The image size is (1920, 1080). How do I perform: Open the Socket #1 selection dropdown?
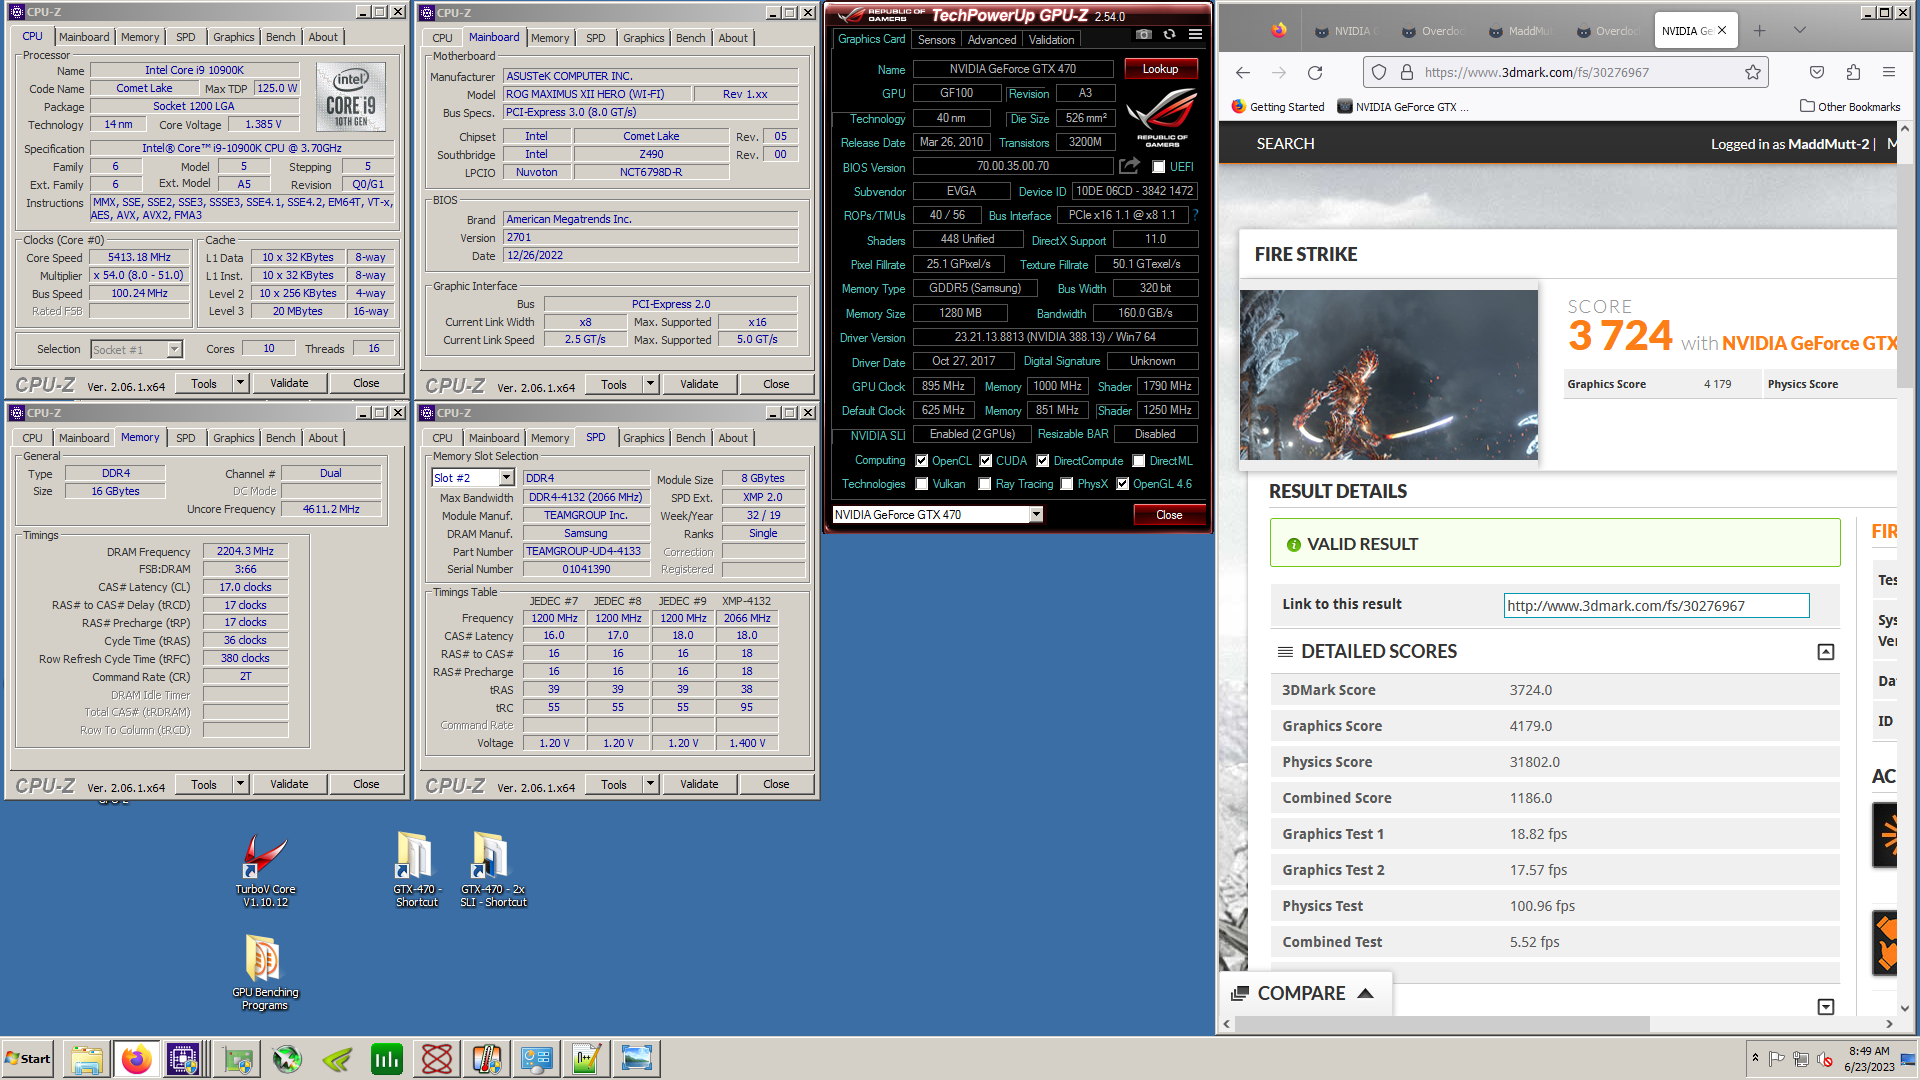click(x=175, y=349)
